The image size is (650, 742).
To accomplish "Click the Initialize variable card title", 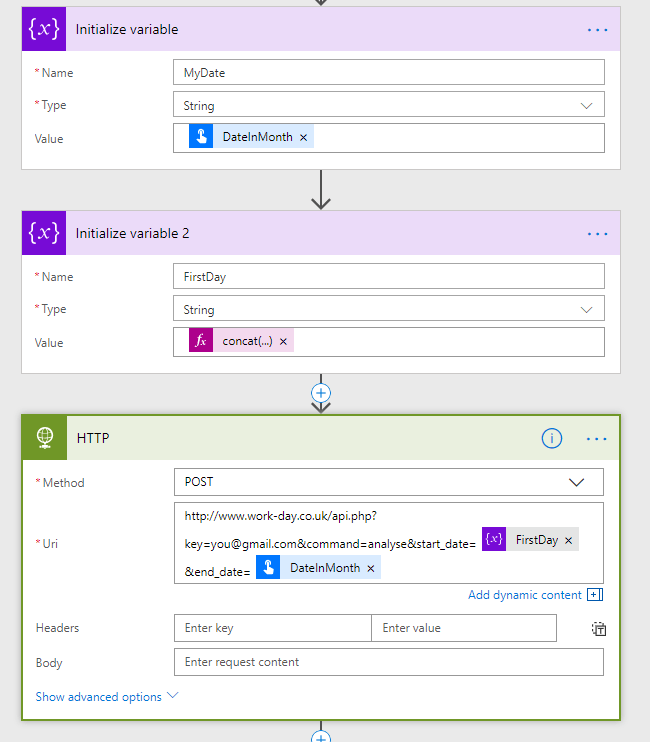I will click(127, 29).
